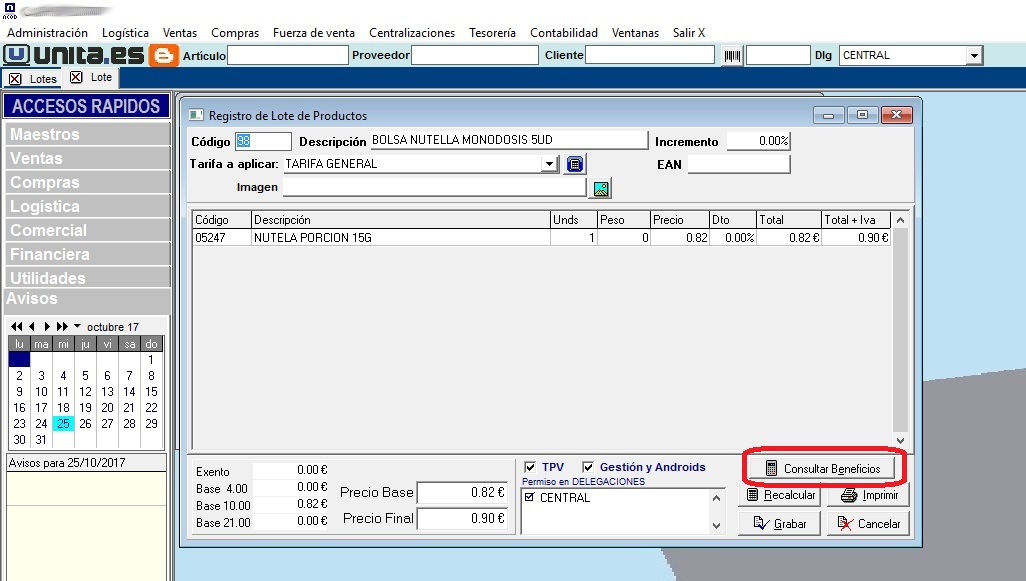Viewport: 1026px width, 581px height.
Task: Select table row NUTELA PORCION 15G
Action: pyautogui.click(x=542, y=238)
